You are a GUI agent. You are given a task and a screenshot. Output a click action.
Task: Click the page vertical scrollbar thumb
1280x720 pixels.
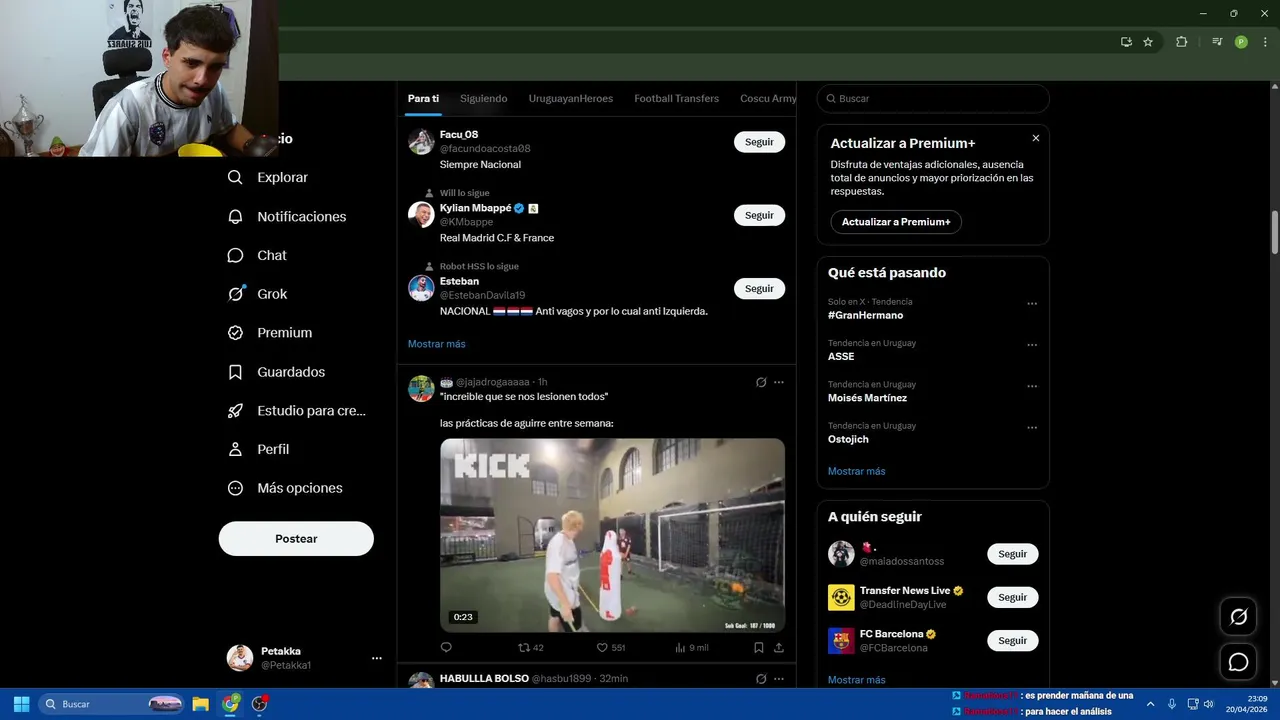[1275, 233]
